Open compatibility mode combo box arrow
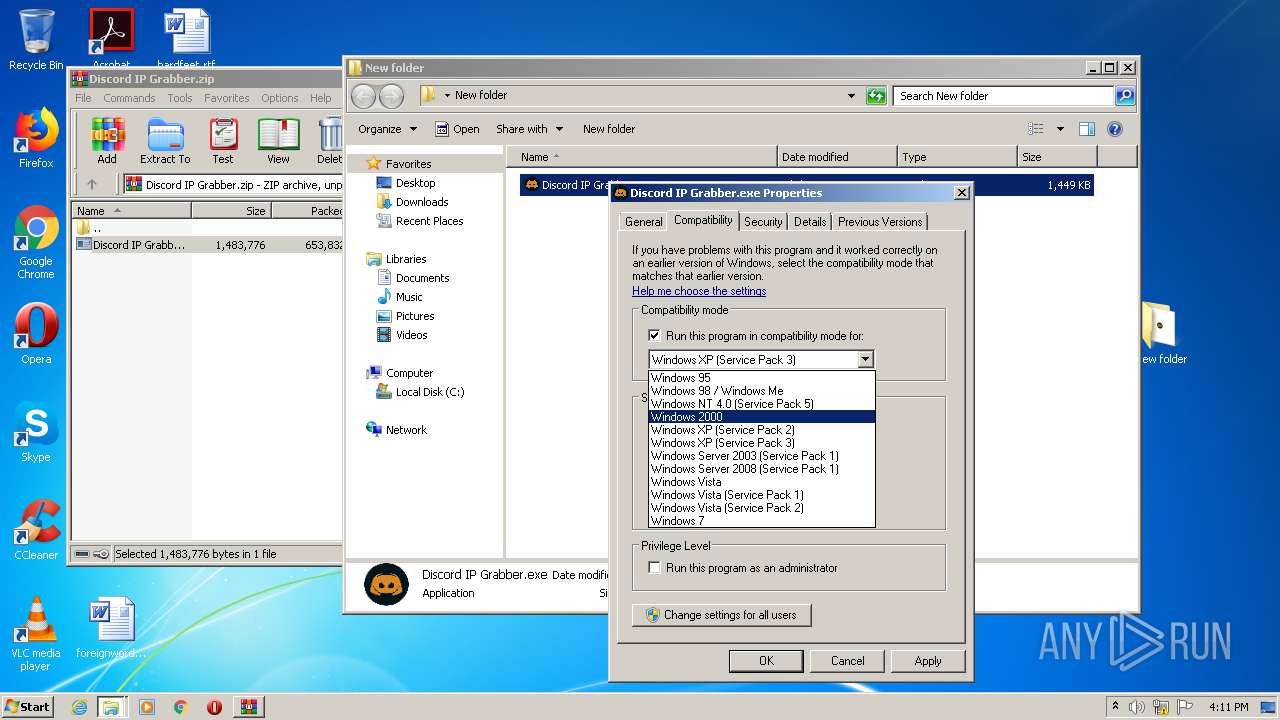Screen dimensions: 1280x720 point(866,360)
